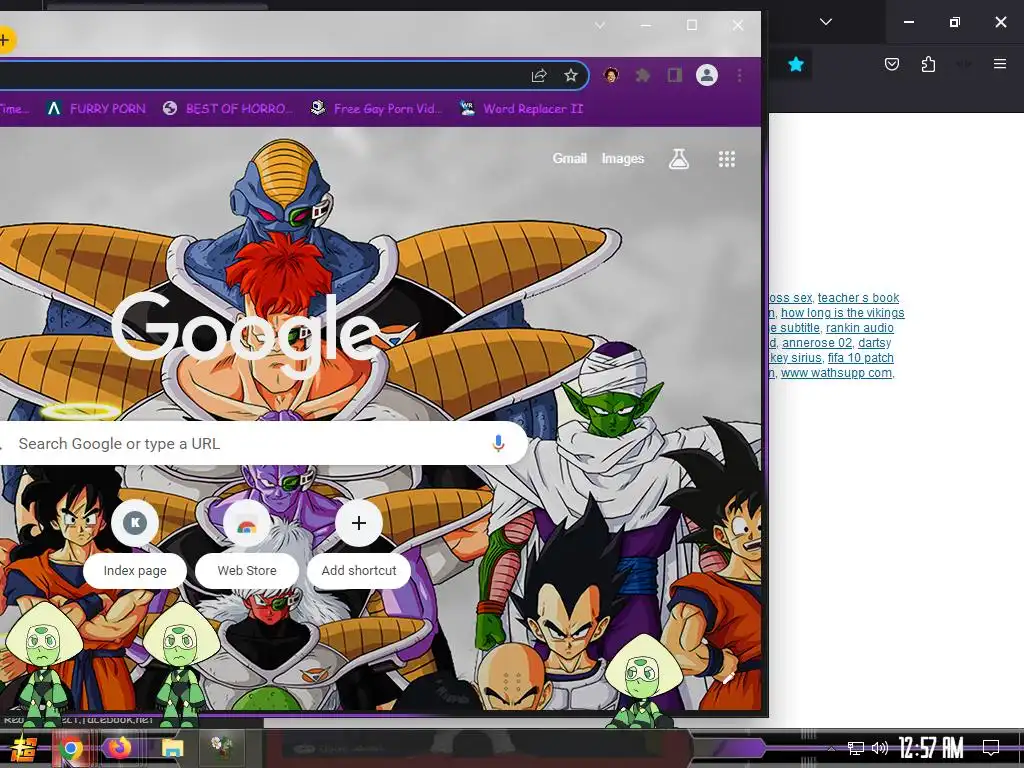Follow the 'dartsy' link

click(874, 343)
